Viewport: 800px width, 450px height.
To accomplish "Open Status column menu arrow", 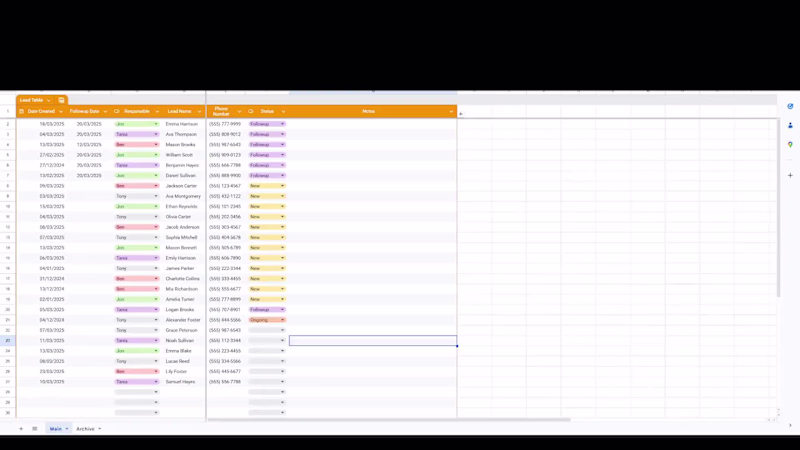I will coord(283,111).
